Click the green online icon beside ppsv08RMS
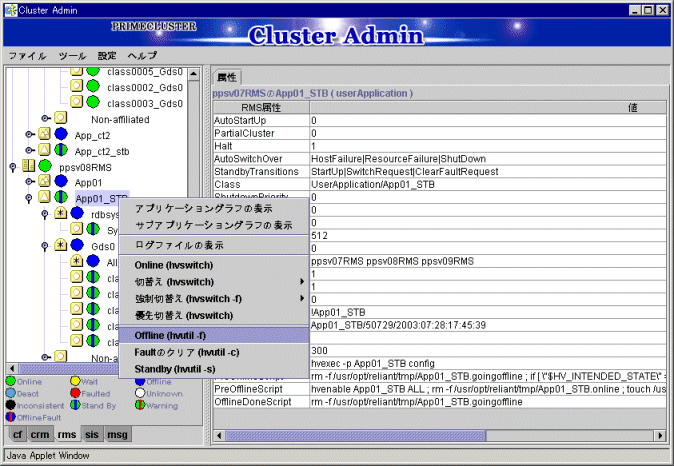The height and width of the screenshot is (466, 674). [45, 166]
